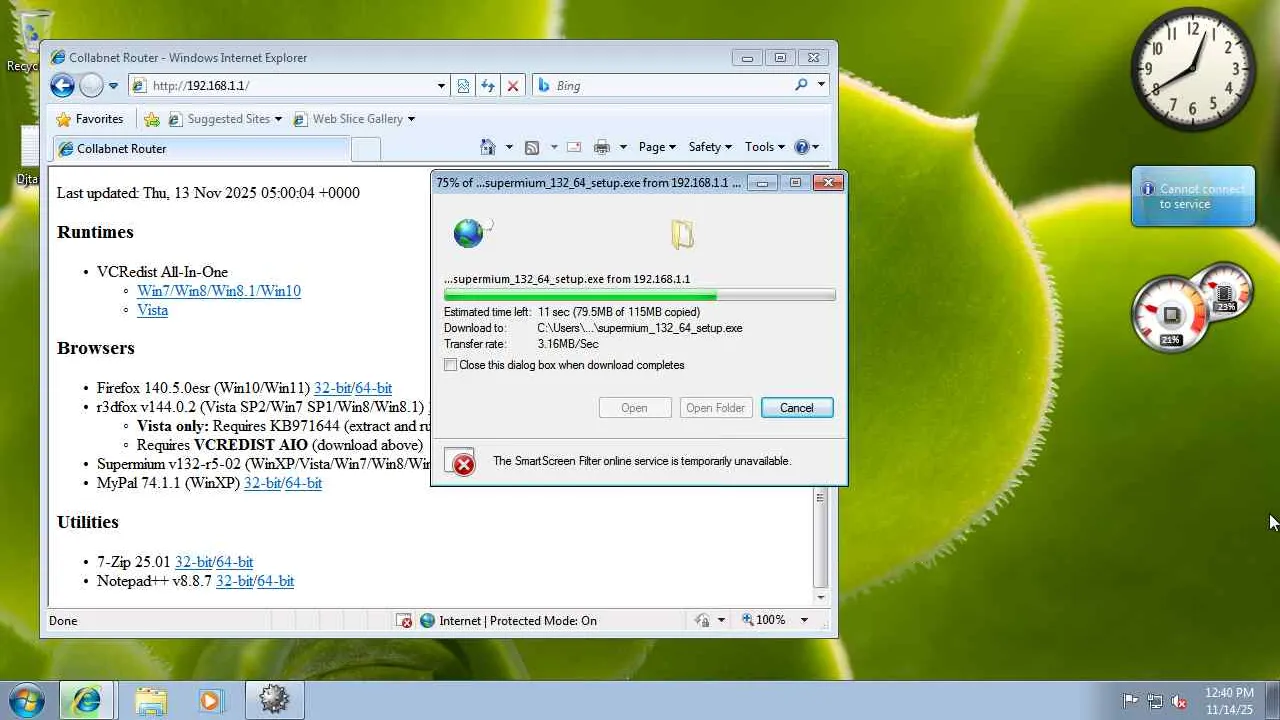1280x720 pixels.
Task: Click the privacy lock icon in status bar
Action: tap(702, 621)
